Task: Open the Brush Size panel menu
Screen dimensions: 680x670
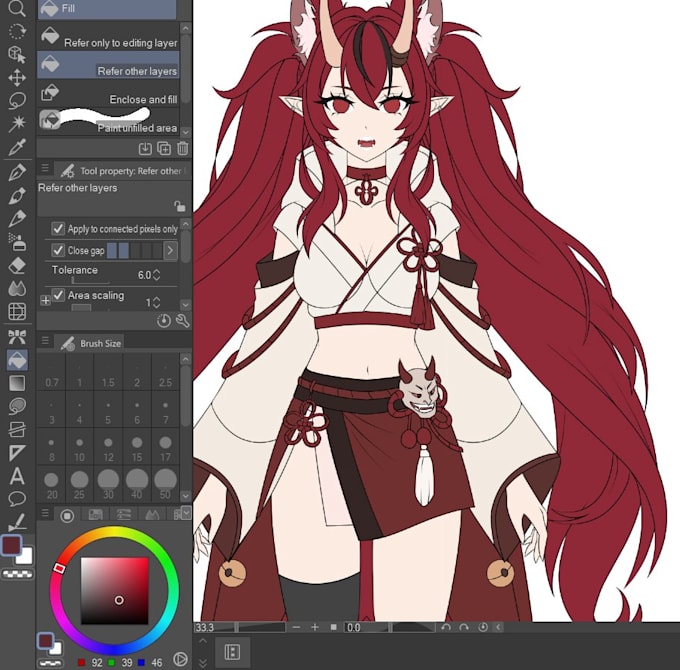Action: tap(45, 340)
